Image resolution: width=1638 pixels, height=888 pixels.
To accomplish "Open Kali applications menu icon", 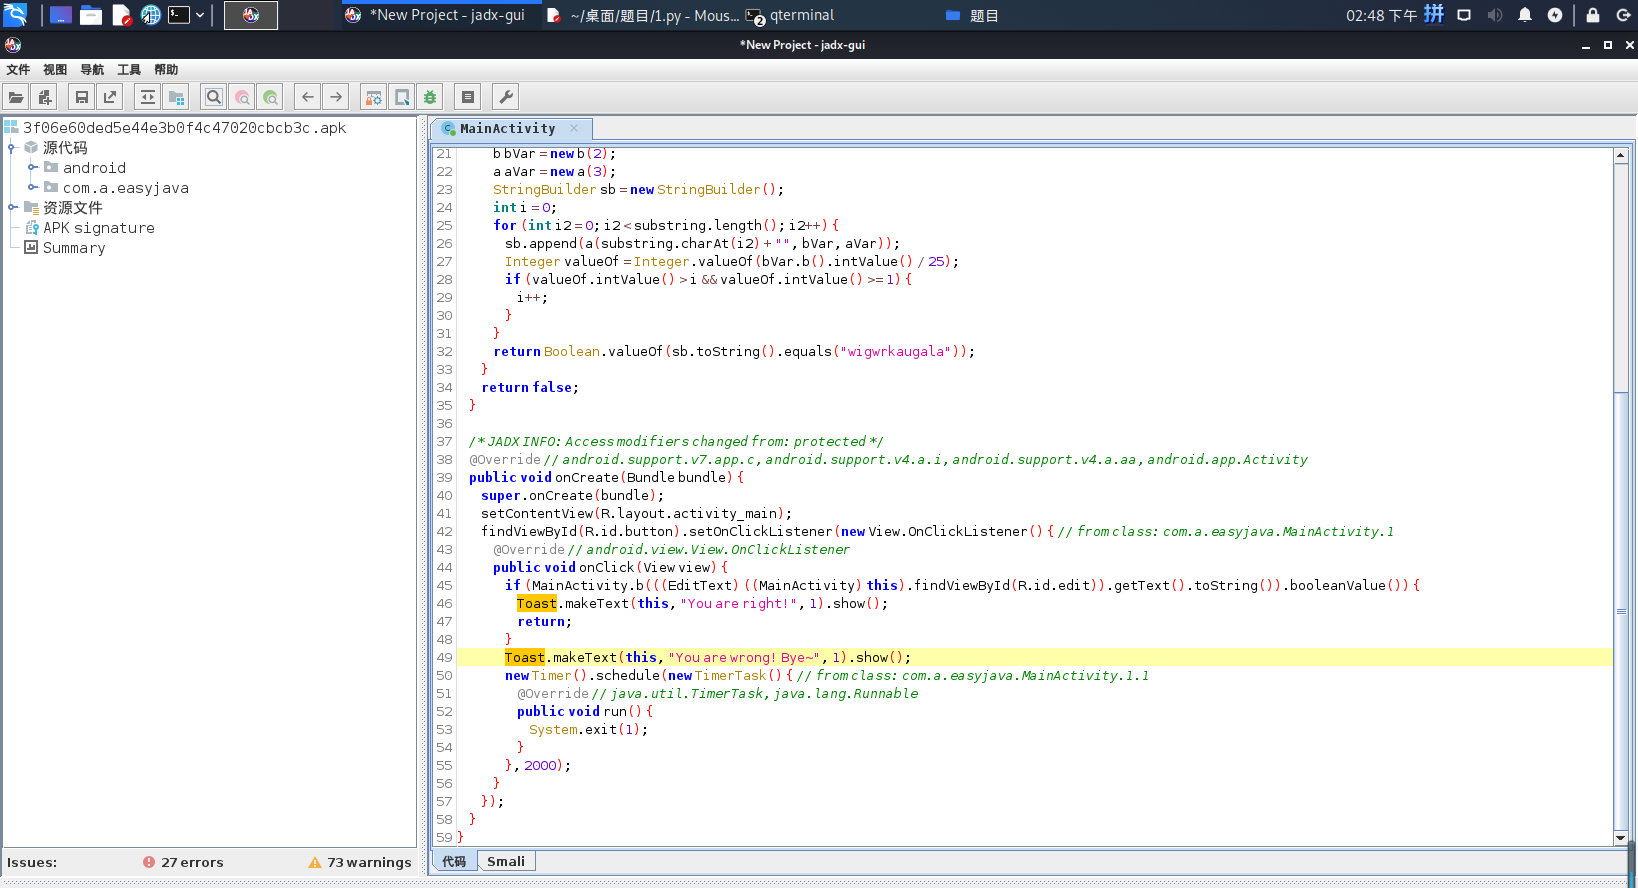I will point(15,15).
